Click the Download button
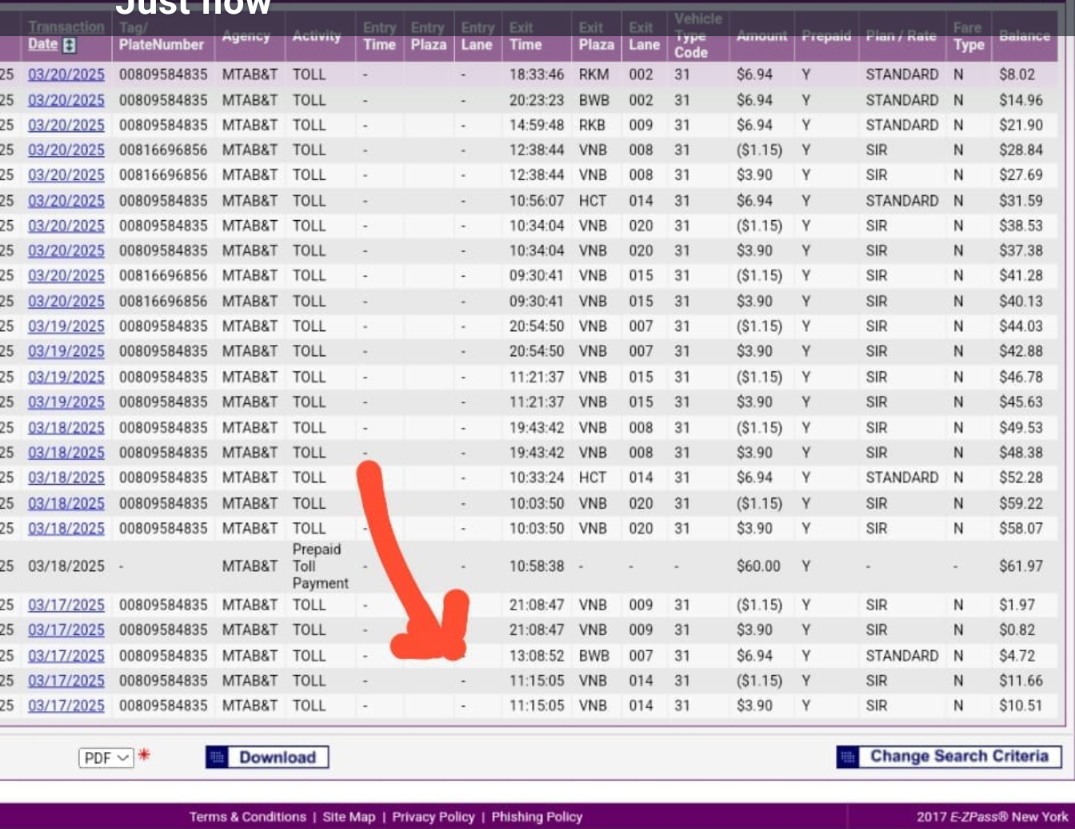This screenshot has height=829, width=1075. pos(267,757)
